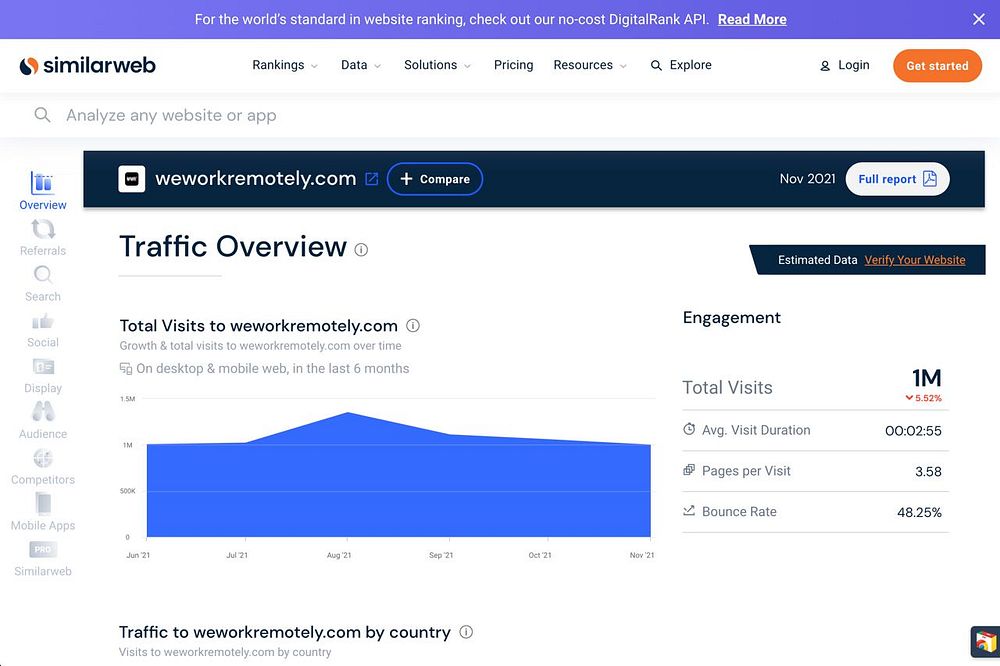This screenshot has width=1000, height=666.
Task: Show info tooltip beside Total Visits heading
Action: click(413, 325)
